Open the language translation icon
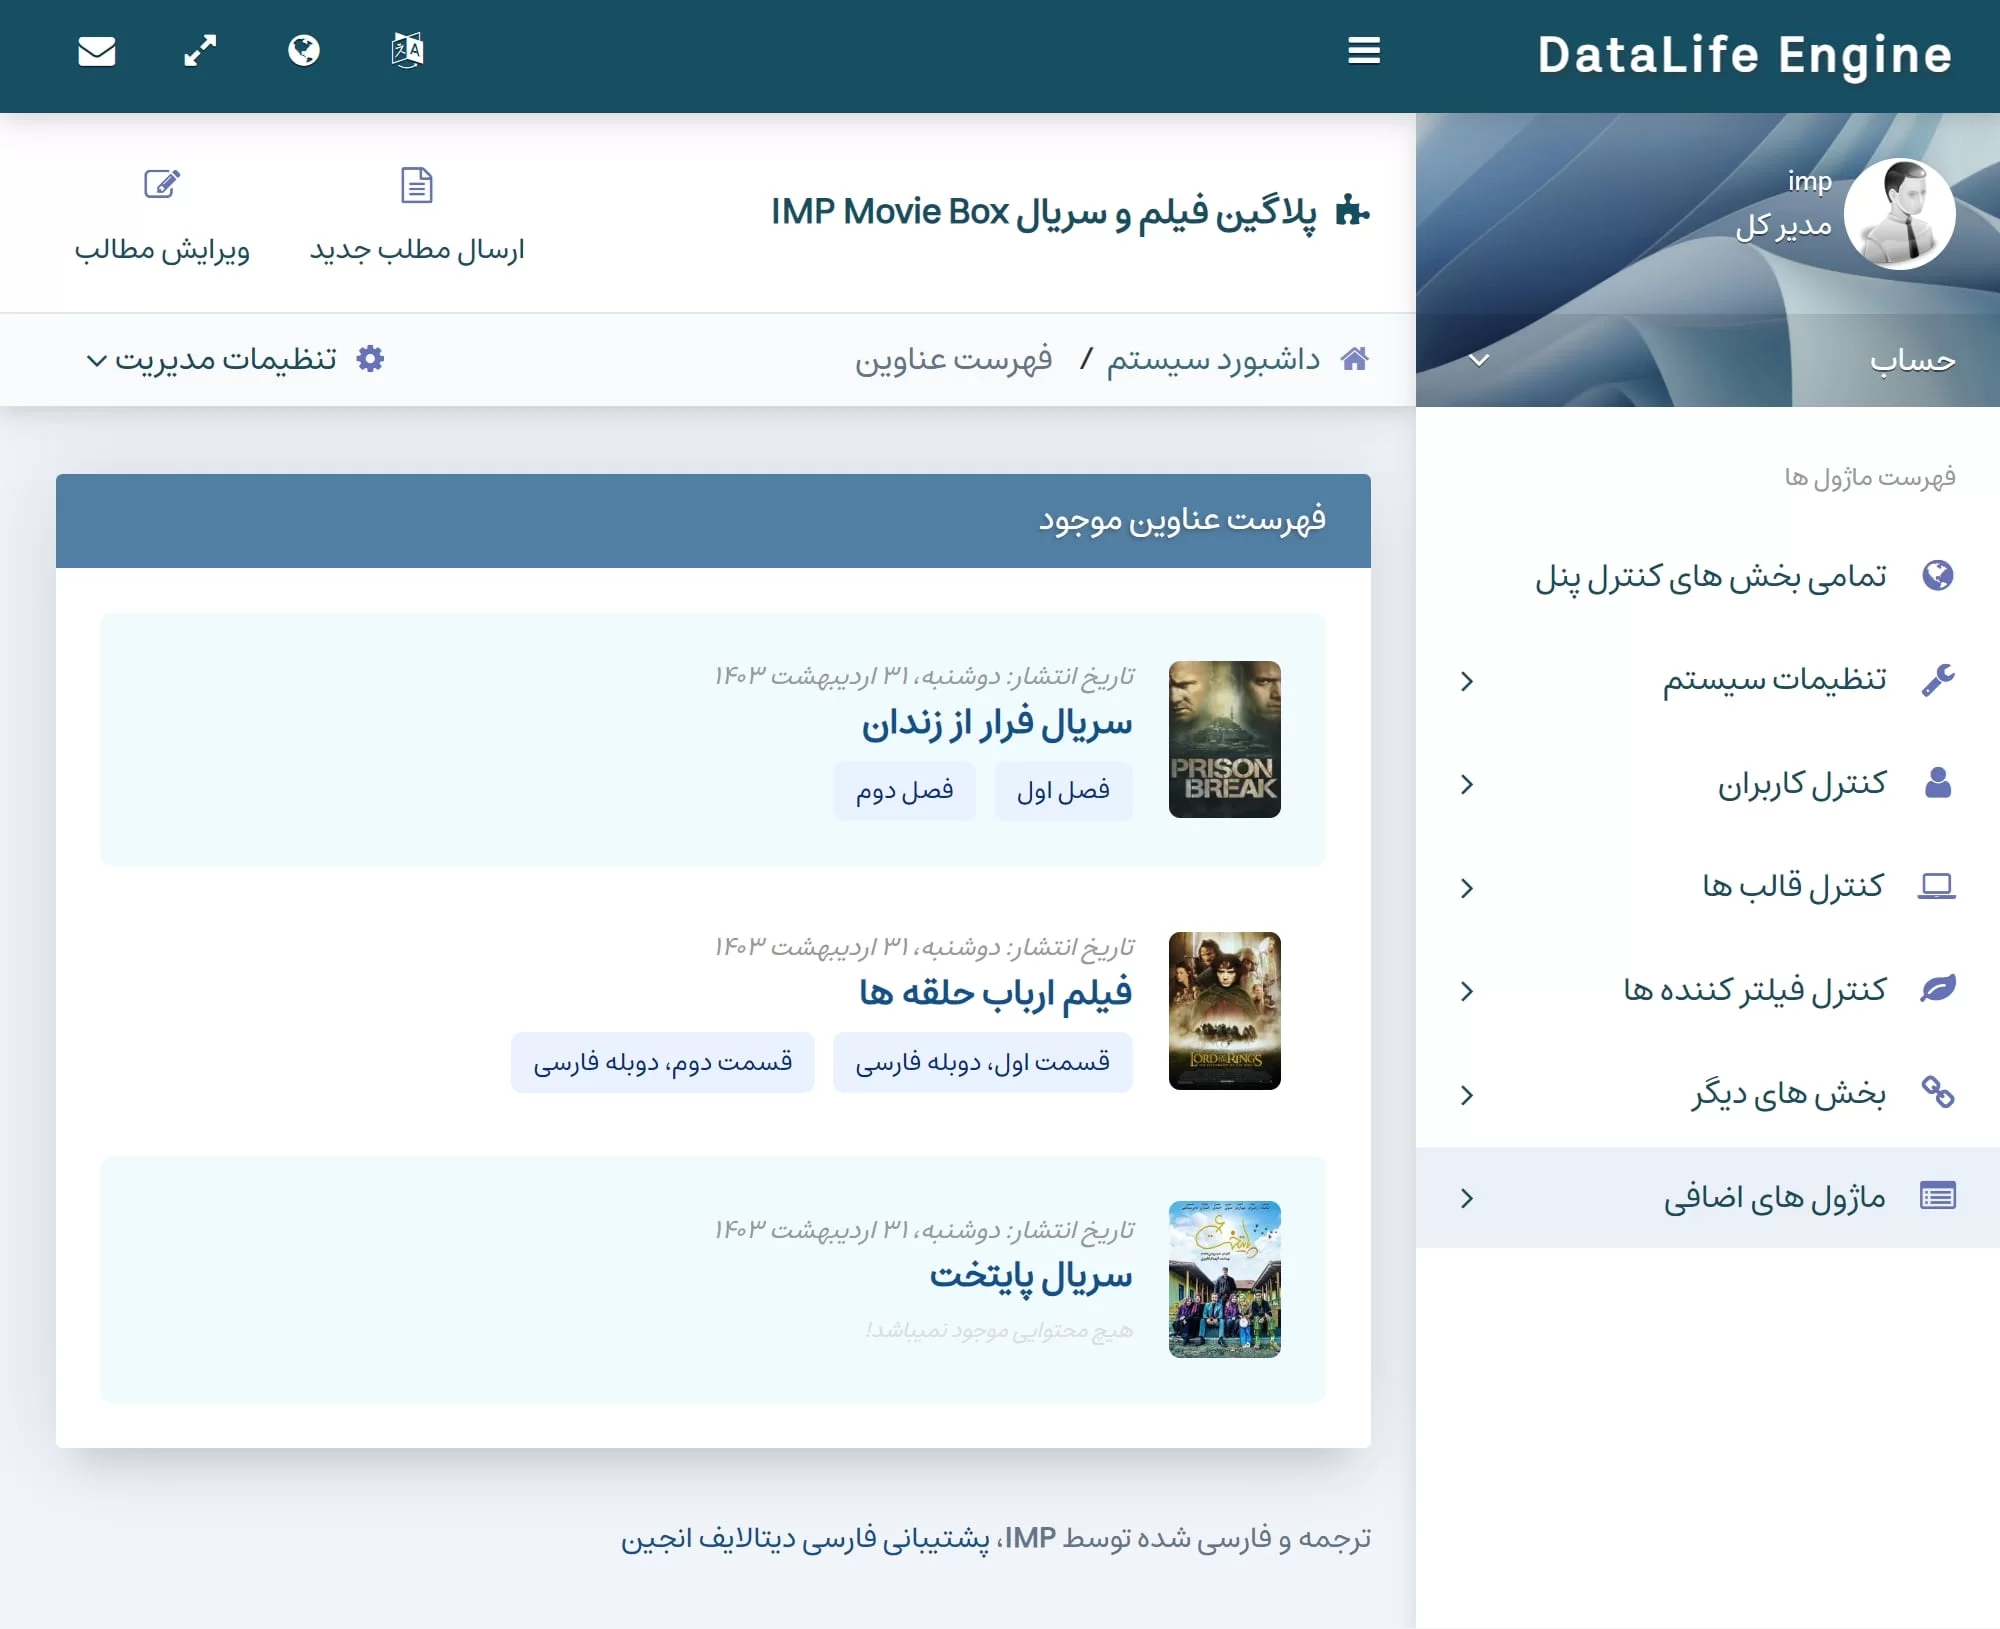2000x1629 pixels. 407,51
